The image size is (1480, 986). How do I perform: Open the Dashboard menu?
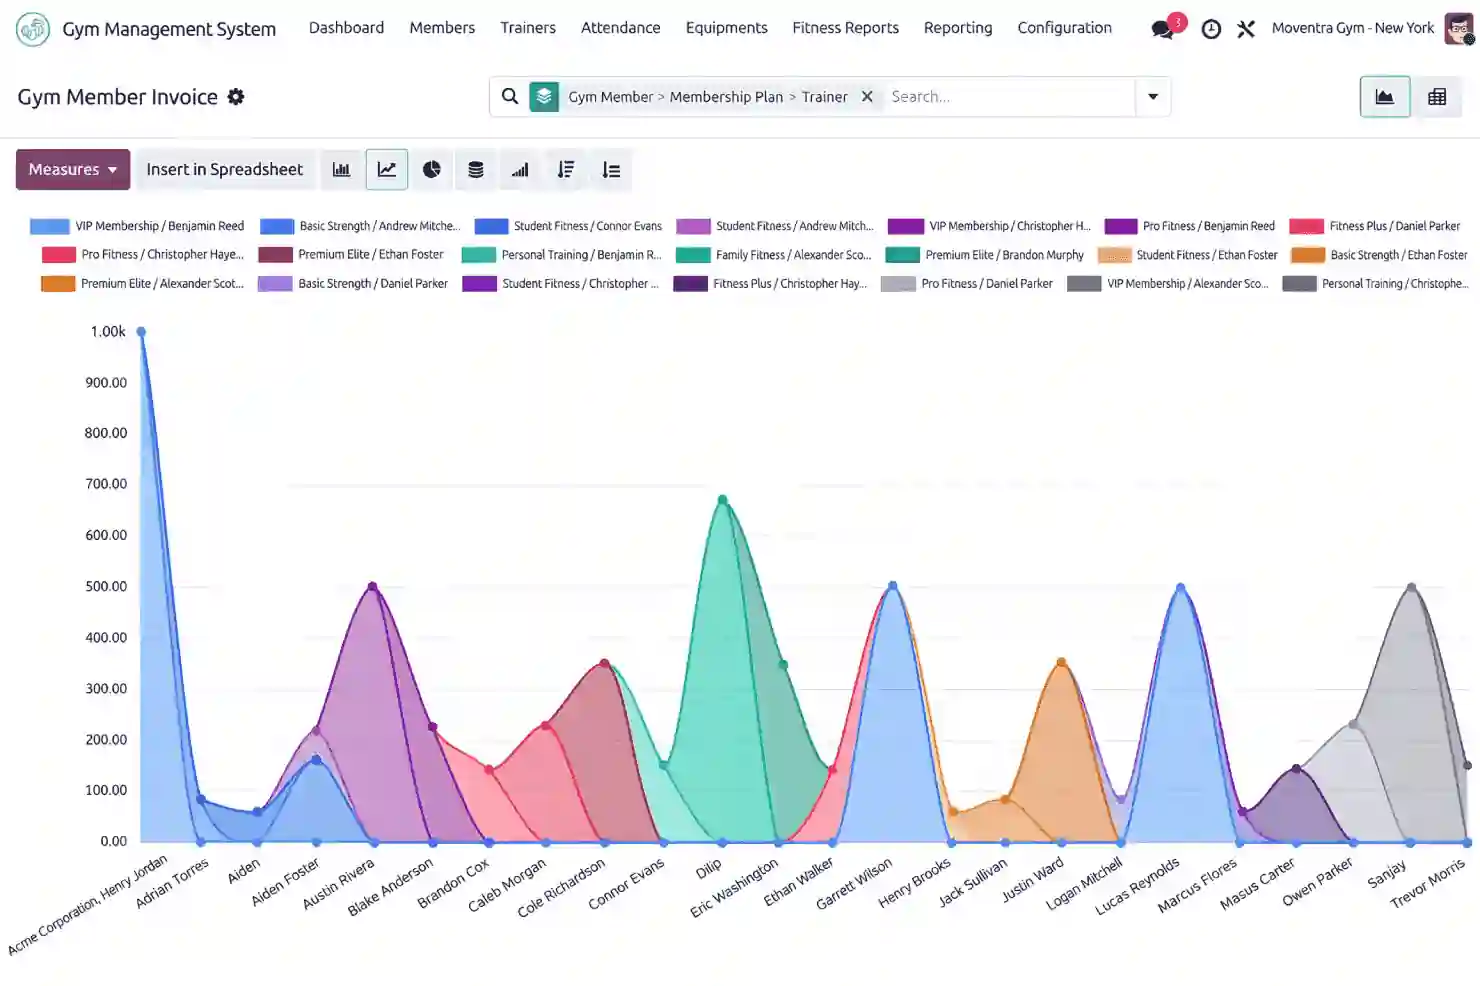[x=347, y=28]
